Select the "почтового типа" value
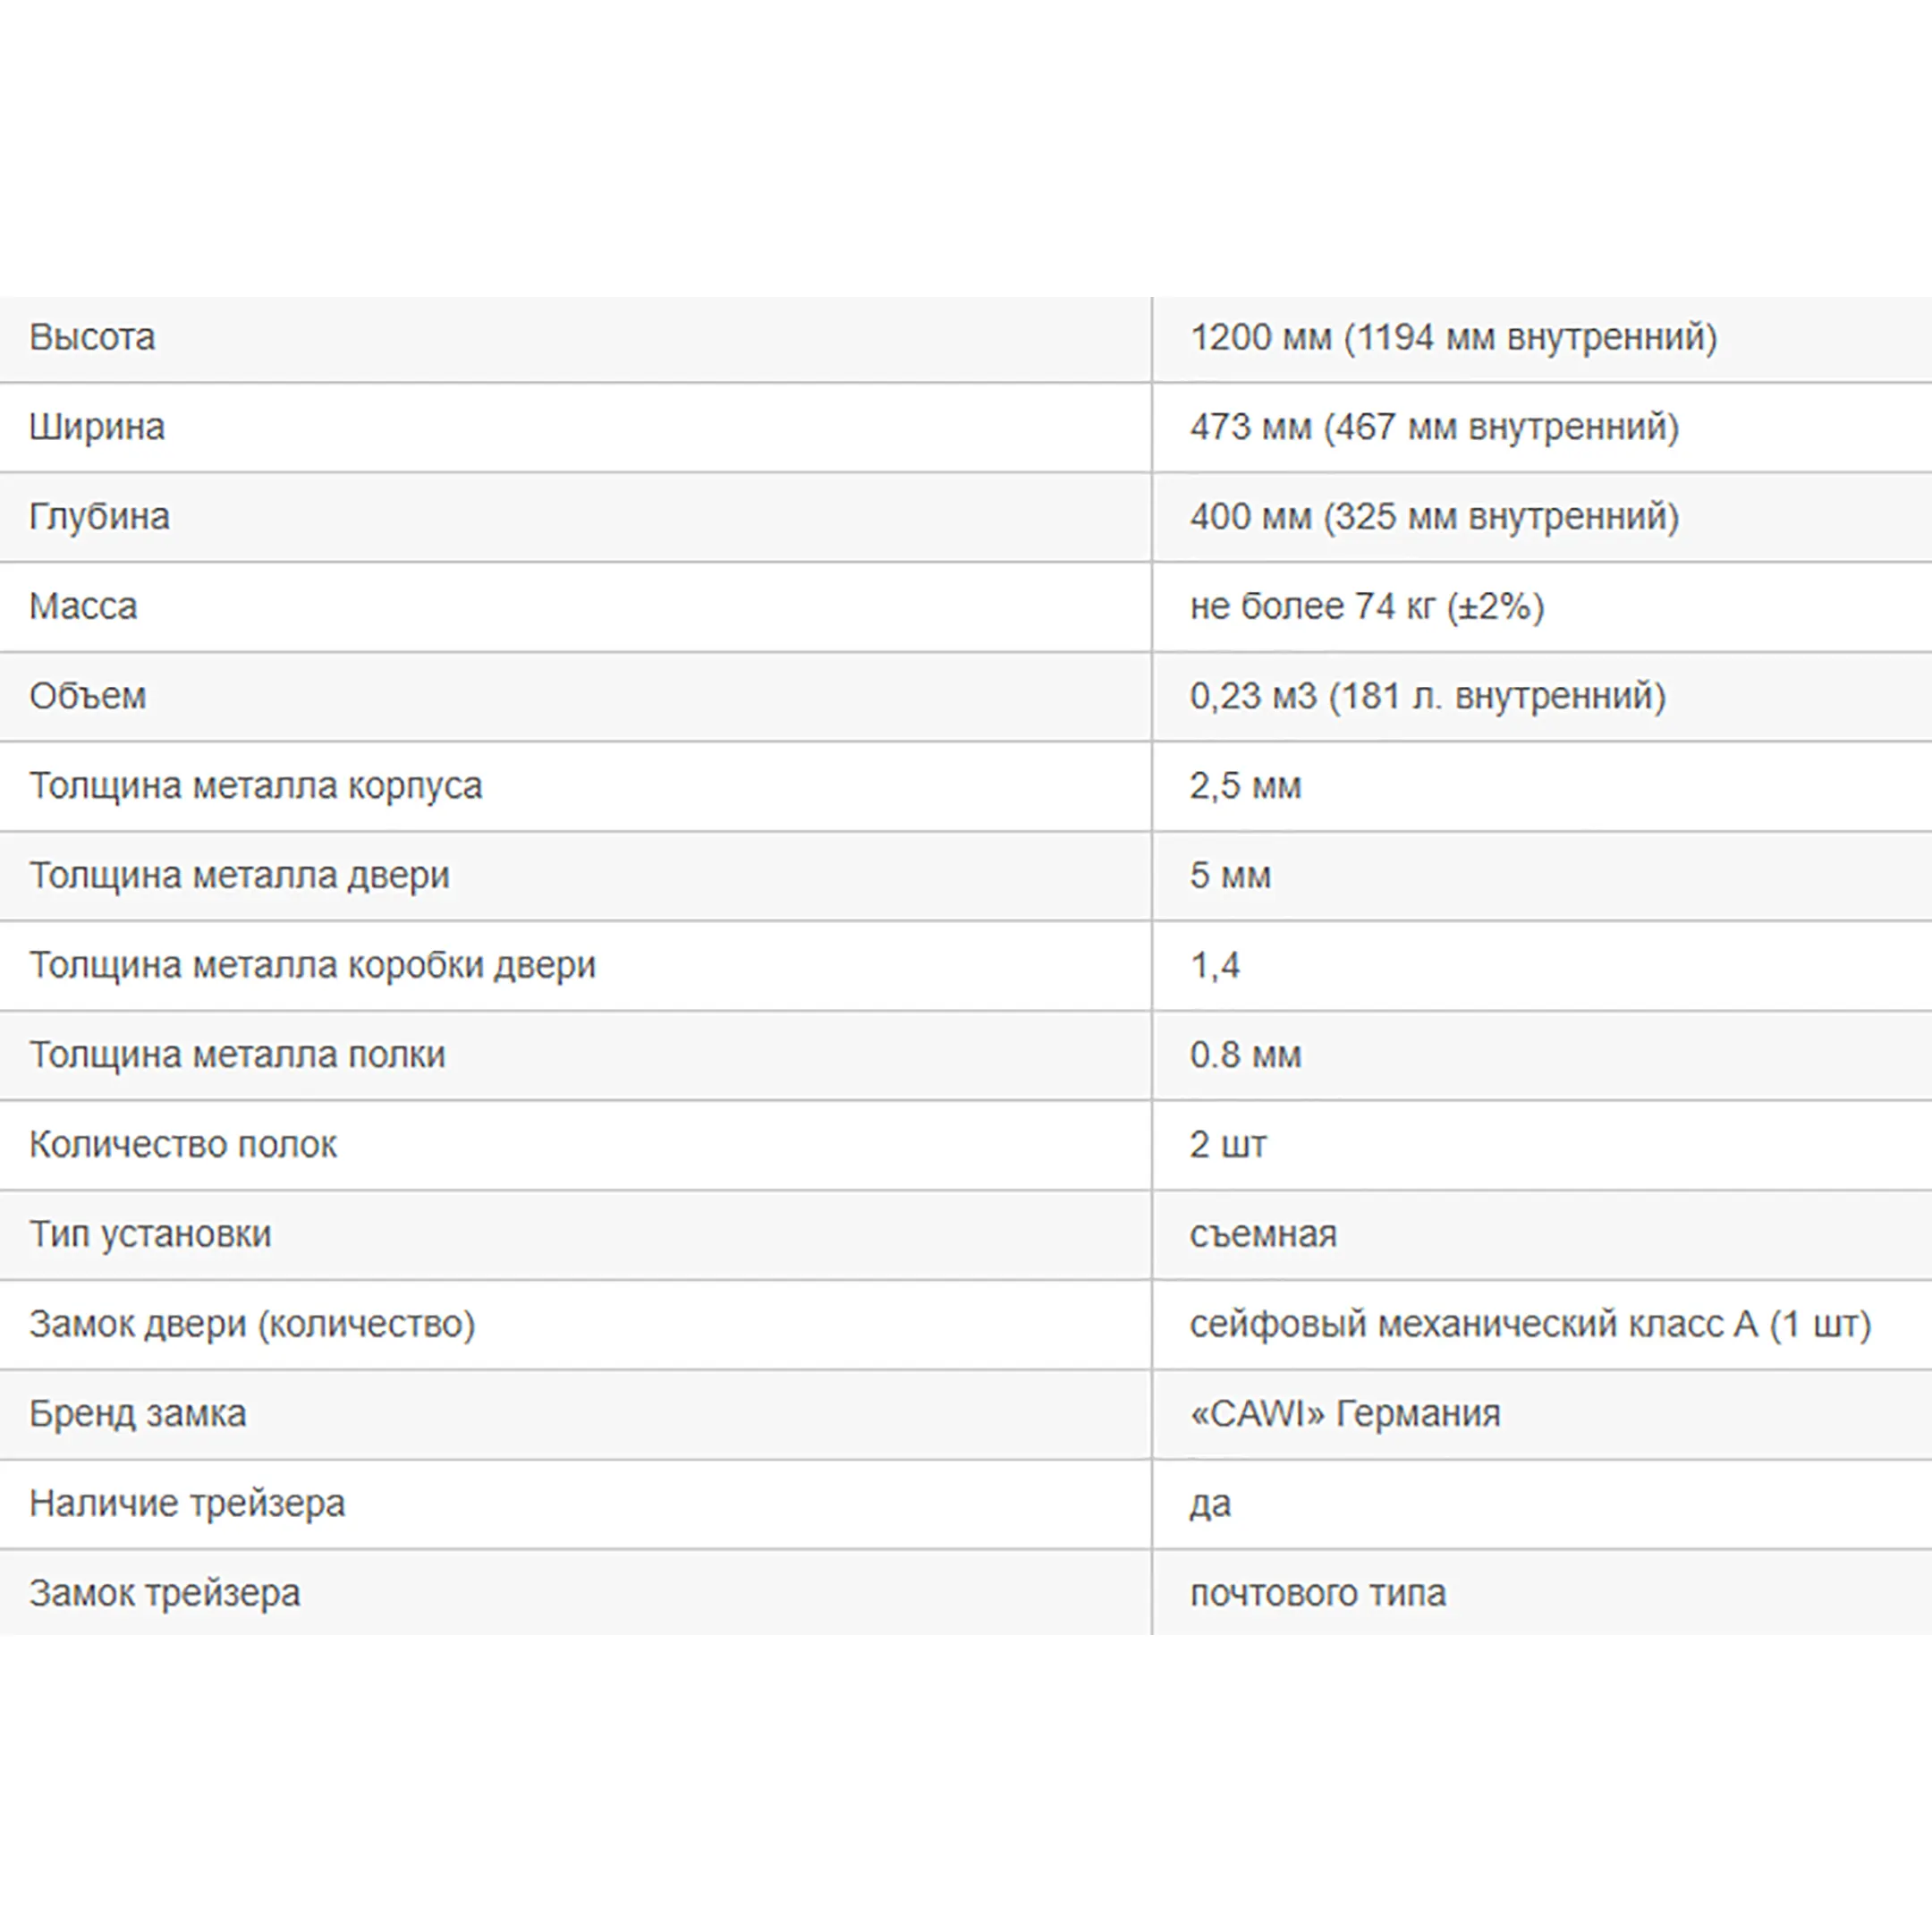The height and width of the screenshot is (1932, 1932). click(1318, 1593)
